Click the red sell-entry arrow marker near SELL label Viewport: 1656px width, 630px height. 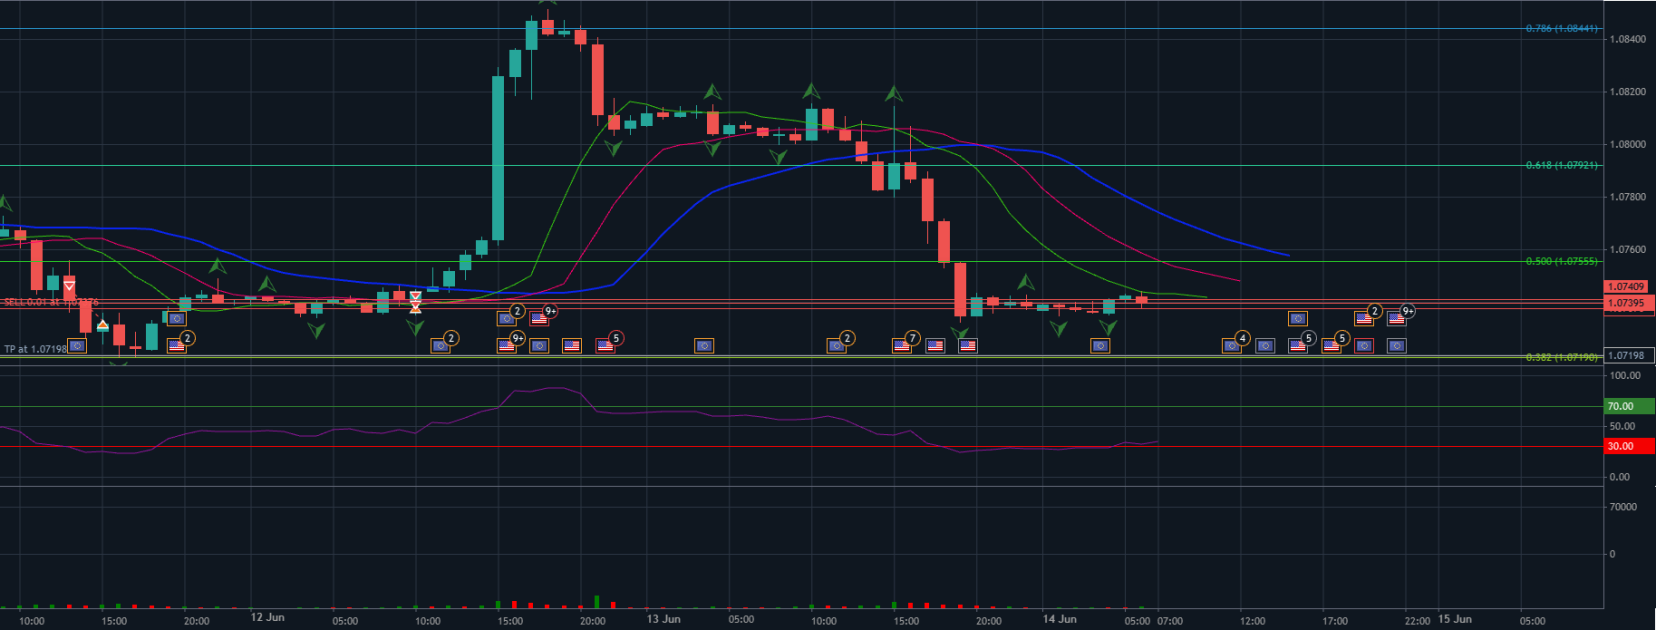pos(69,287)
